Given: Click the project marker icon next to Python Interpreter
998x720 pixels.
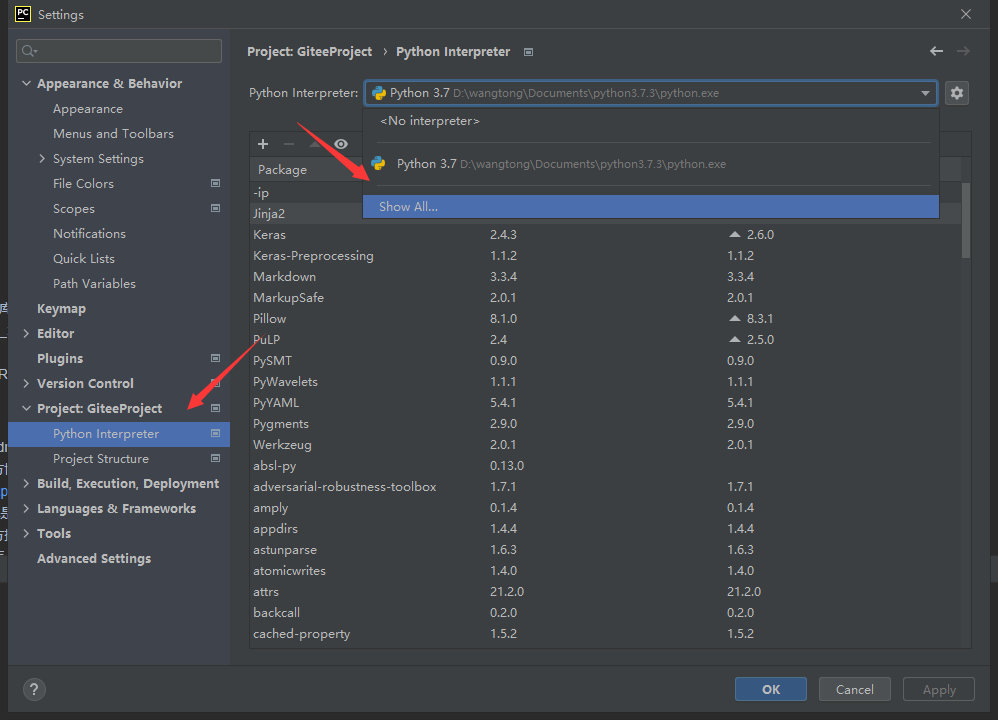Looking at the screenshot, I should click(x=215, y=434).
